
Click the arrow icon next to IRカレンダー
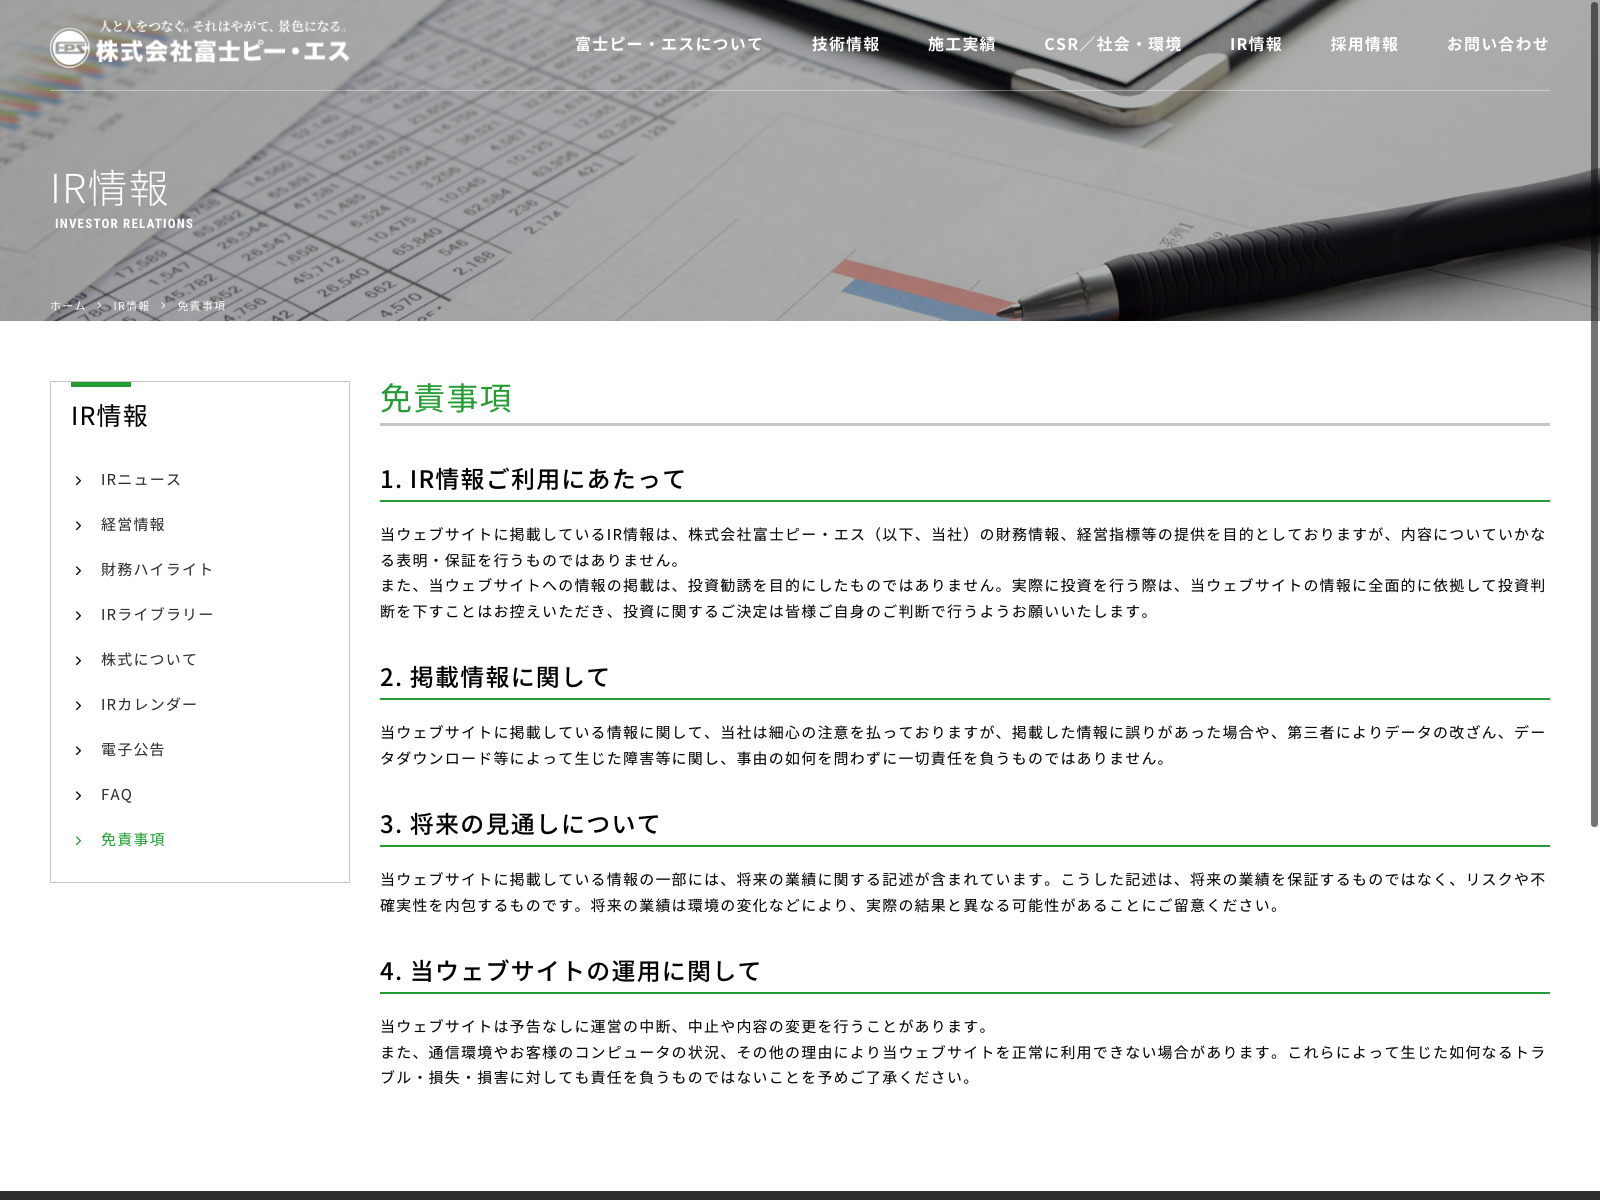(x=79, y=706)
